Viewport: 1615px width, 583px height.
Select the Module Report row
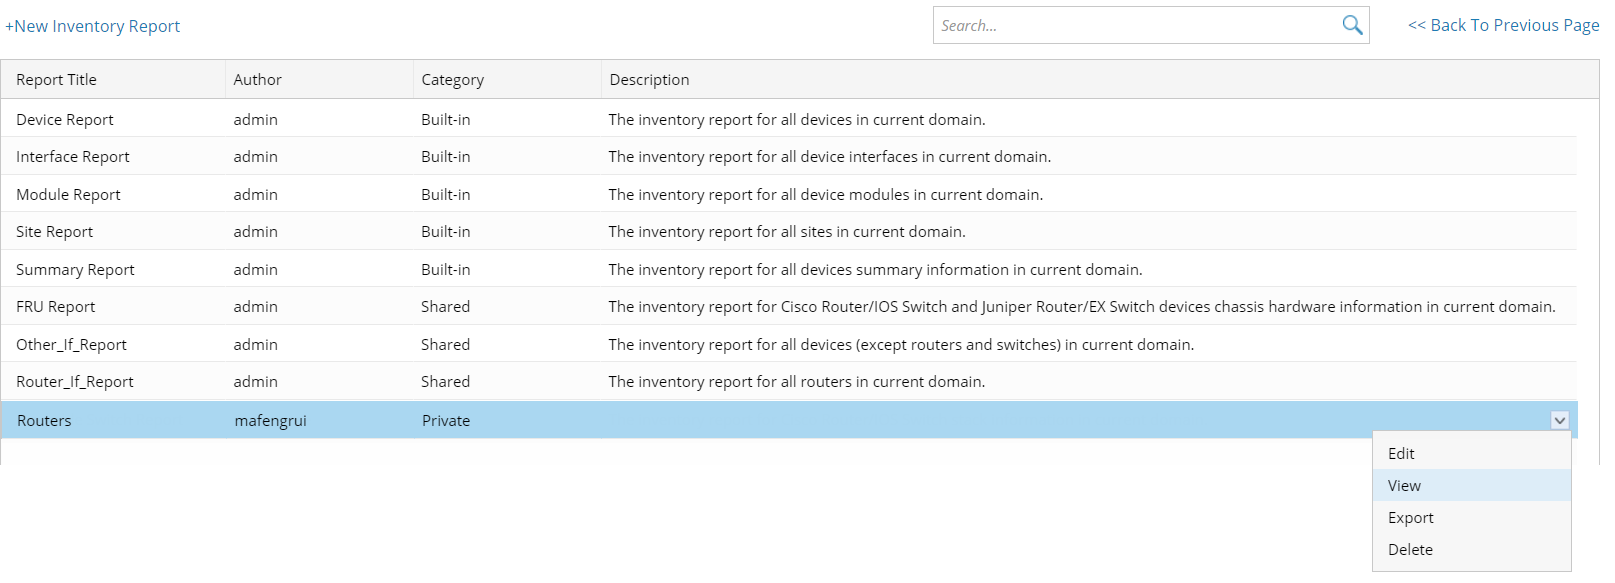[789, 194]
